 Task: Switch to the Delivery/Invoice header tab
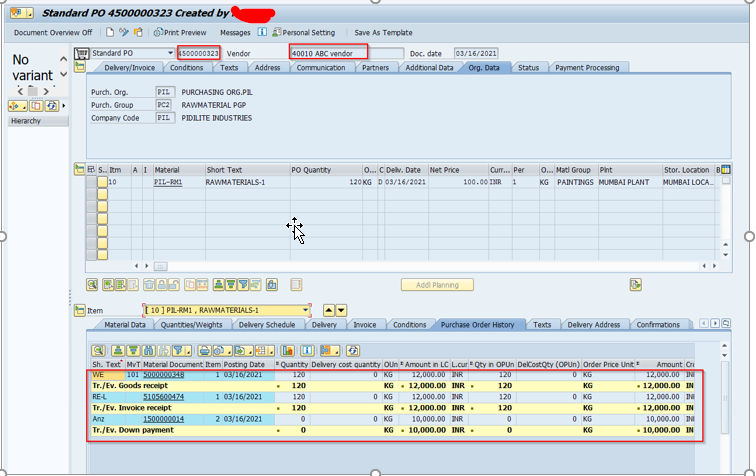point(129,68)
